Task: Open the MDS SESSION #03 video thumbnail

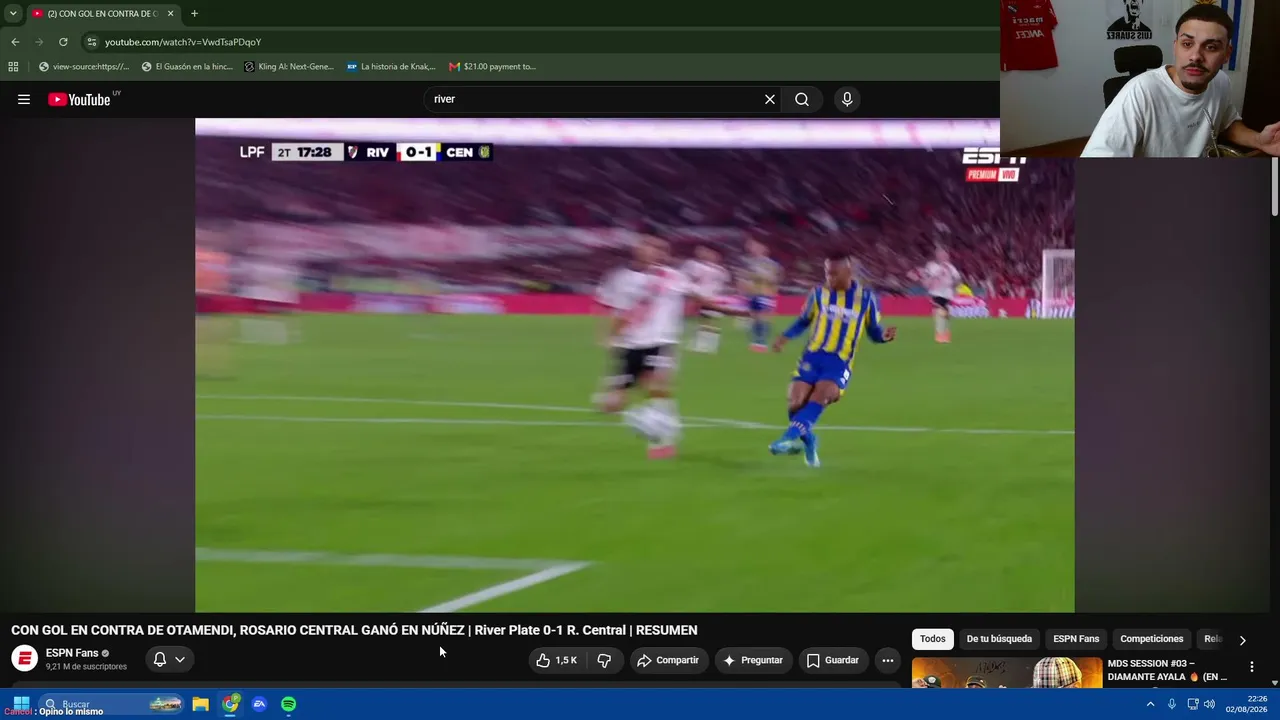Action: pyautogui.click(x=1006, y=672)
